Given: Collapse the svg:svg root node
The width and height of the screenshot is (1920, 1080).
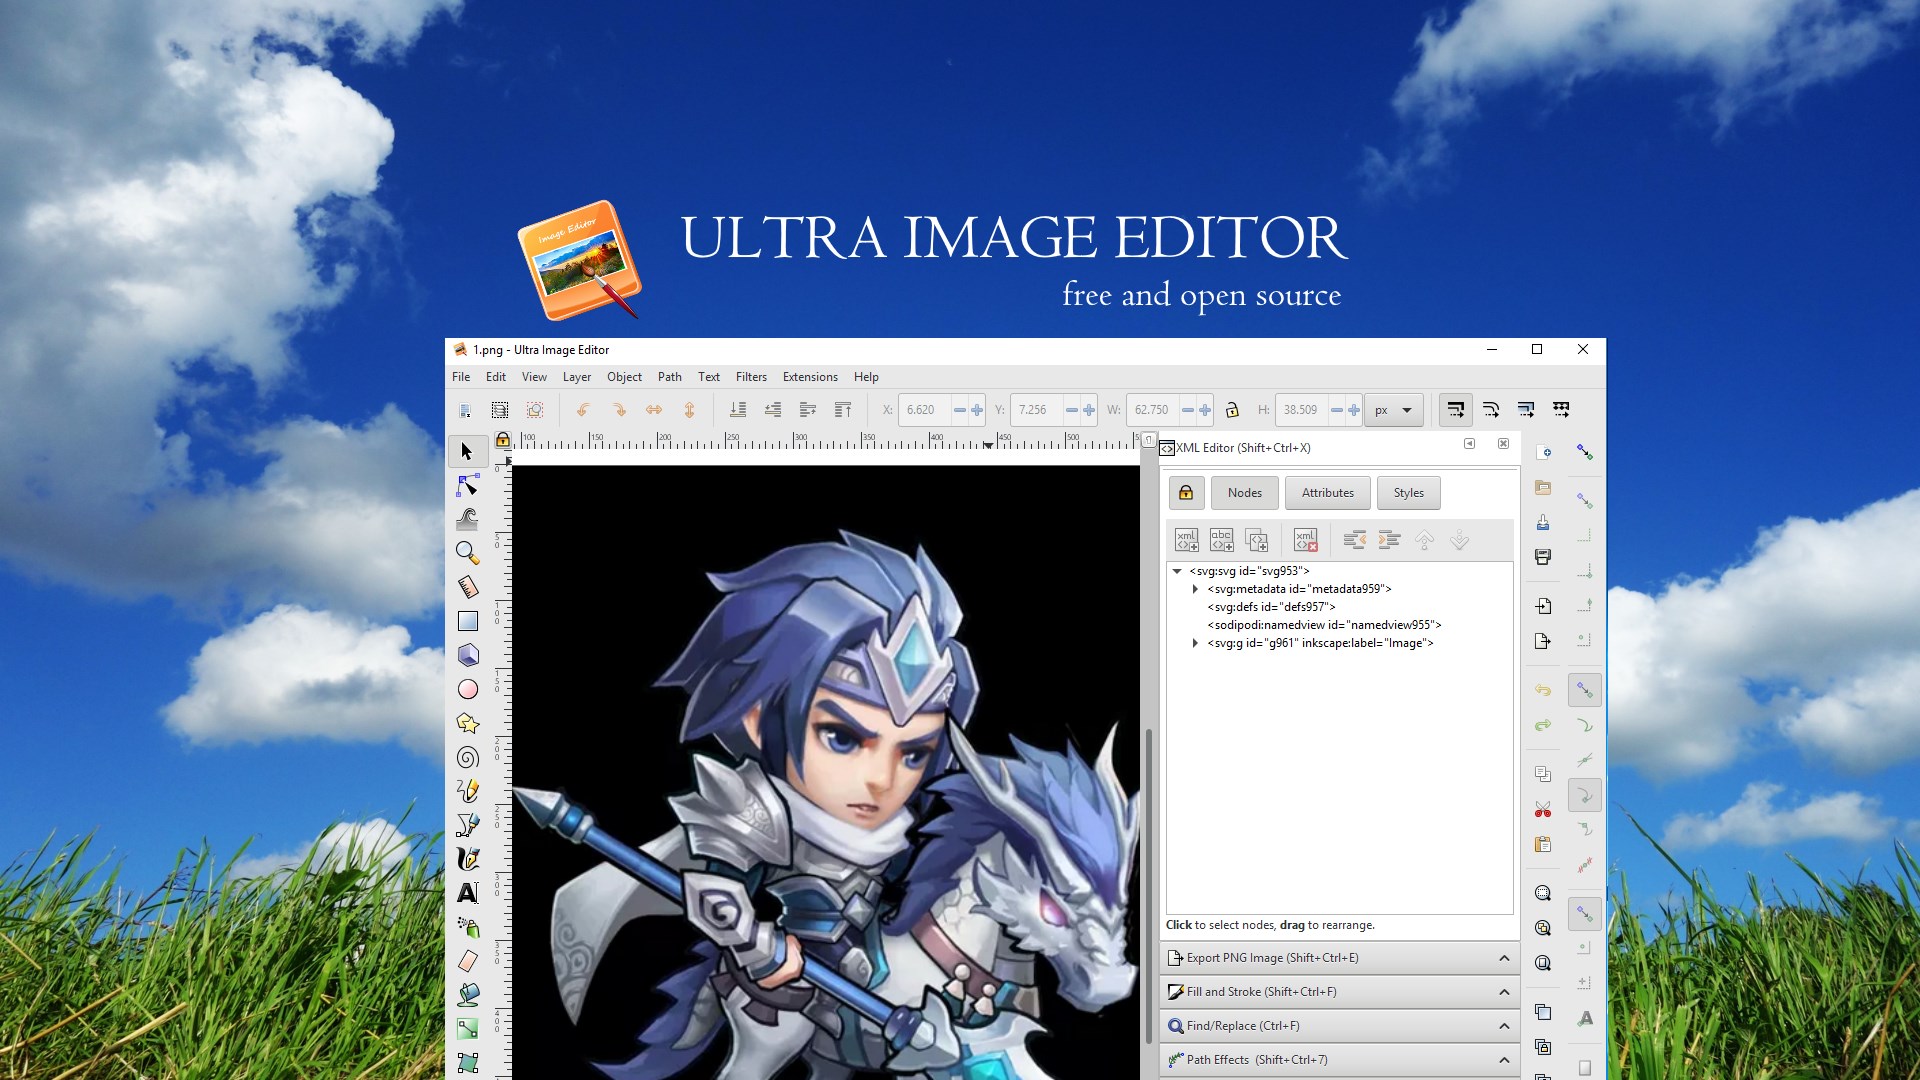Looking at the screenshot, I should [1178, 571].
